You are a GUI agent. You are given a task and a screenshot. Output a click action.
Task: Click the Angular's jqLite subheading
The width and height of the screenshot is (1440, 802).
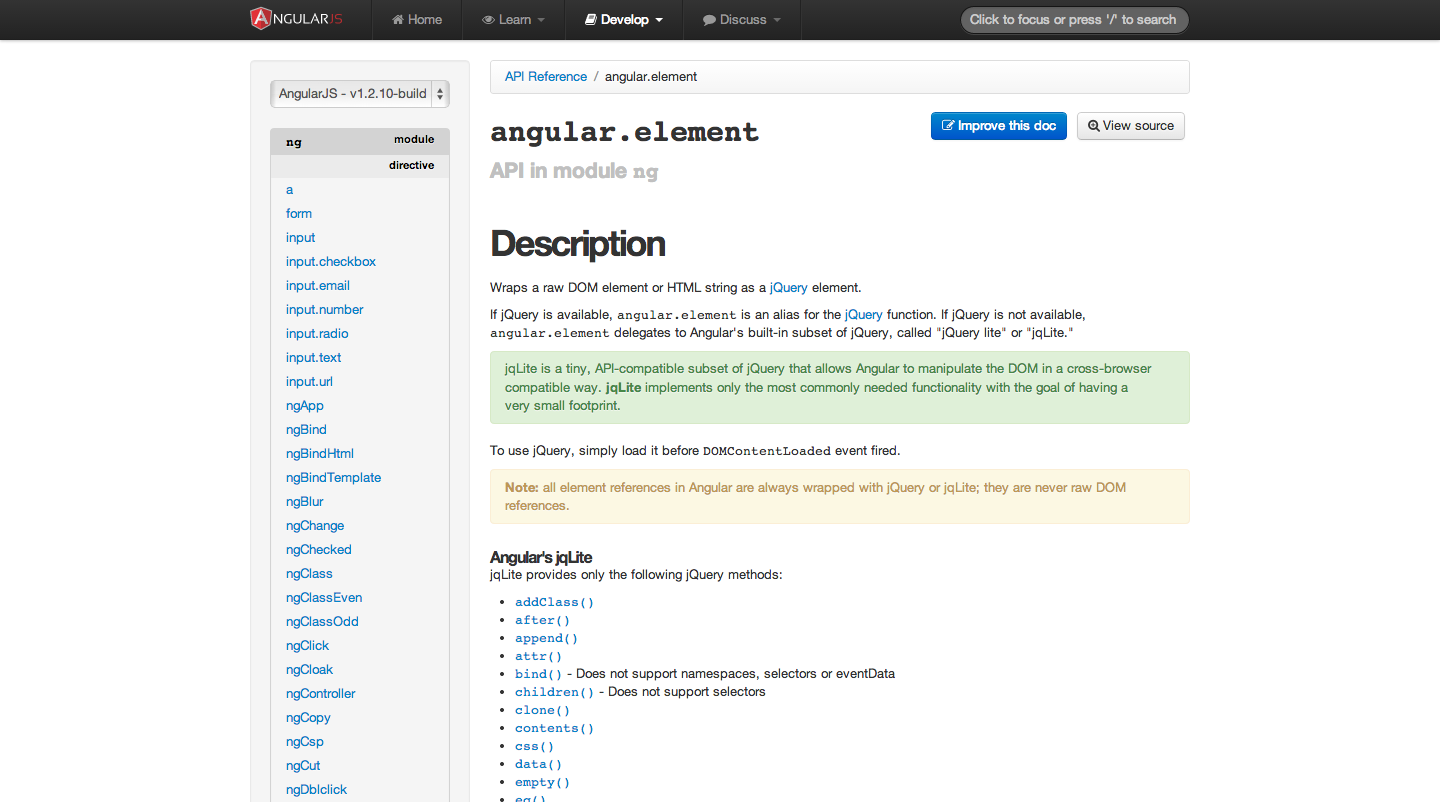click(542, 557)
